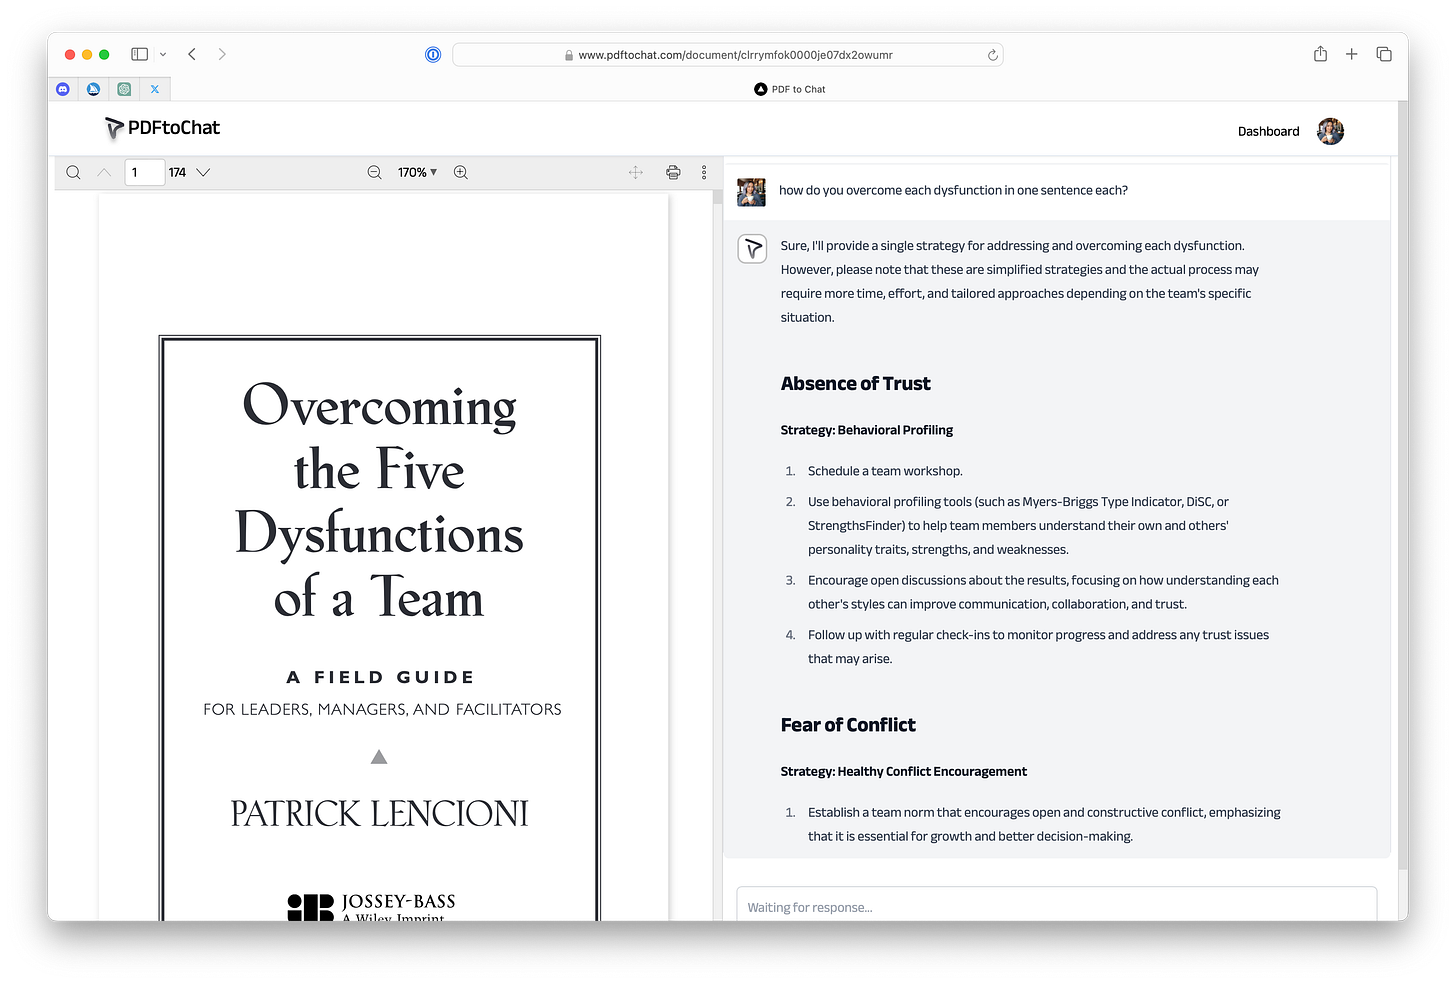
Task: Select the PDF to Chat tab
Action: click(x=789, y=89)
